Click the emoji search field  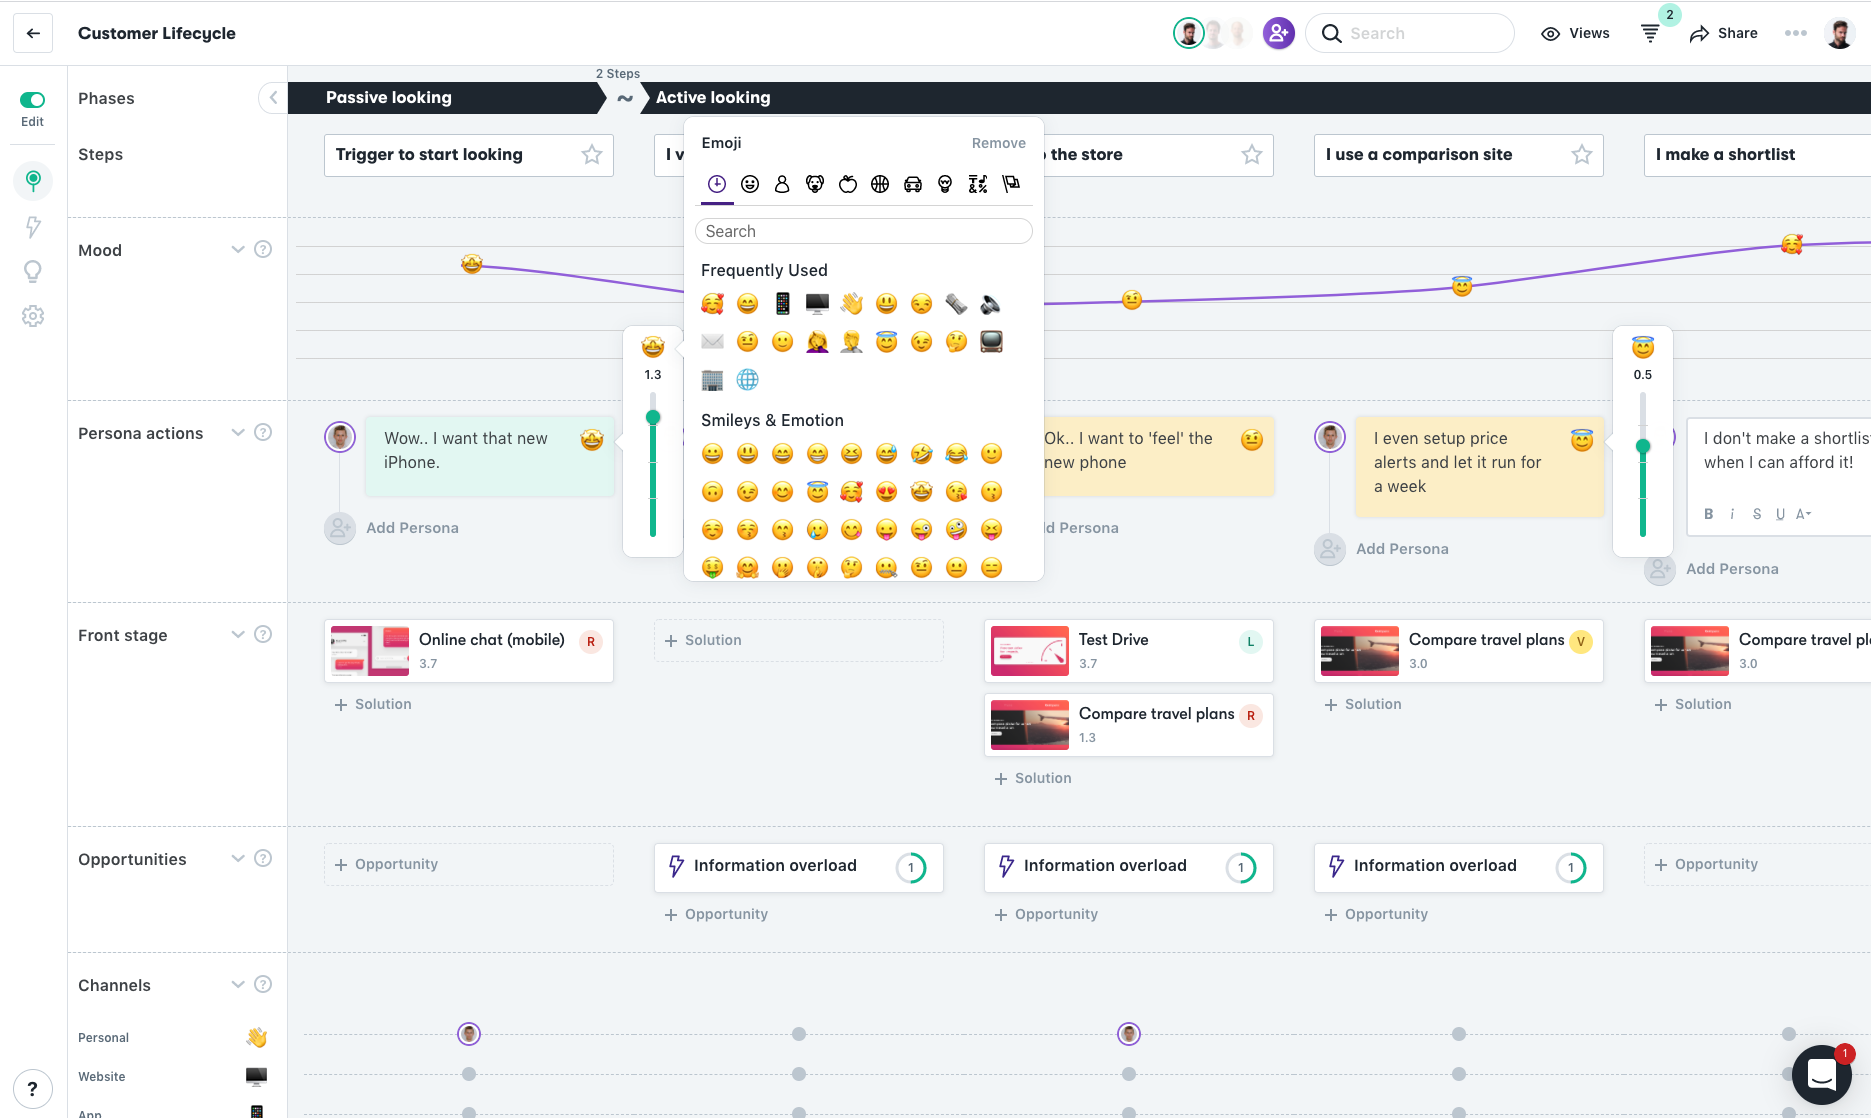863,231
